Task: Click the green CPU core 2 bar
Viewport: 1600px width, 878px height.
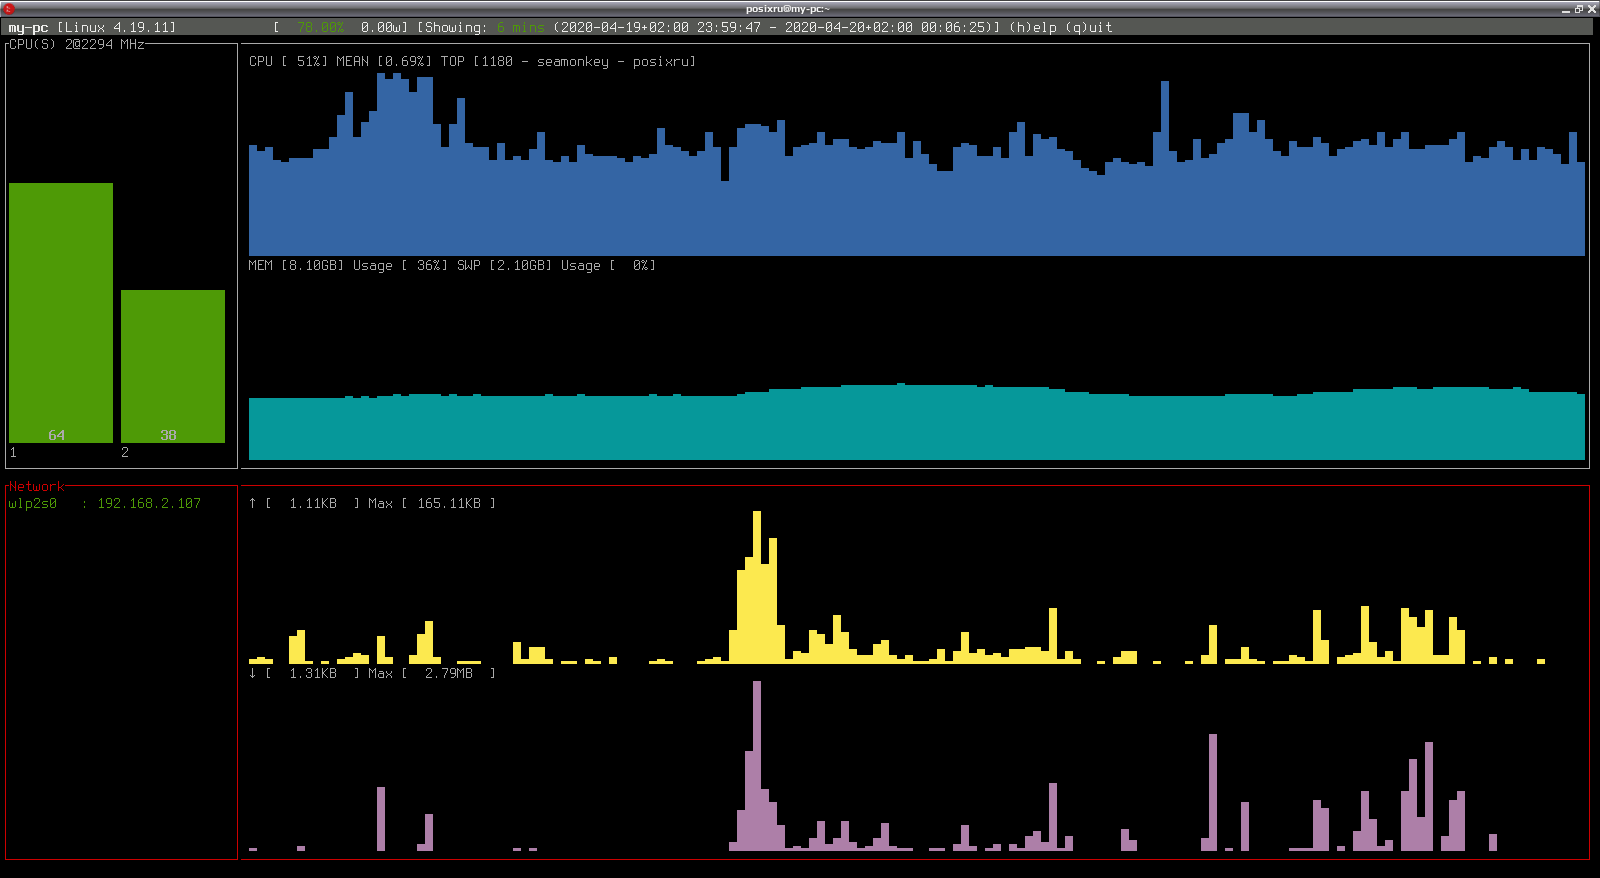Action: click(x=173, y=366)
